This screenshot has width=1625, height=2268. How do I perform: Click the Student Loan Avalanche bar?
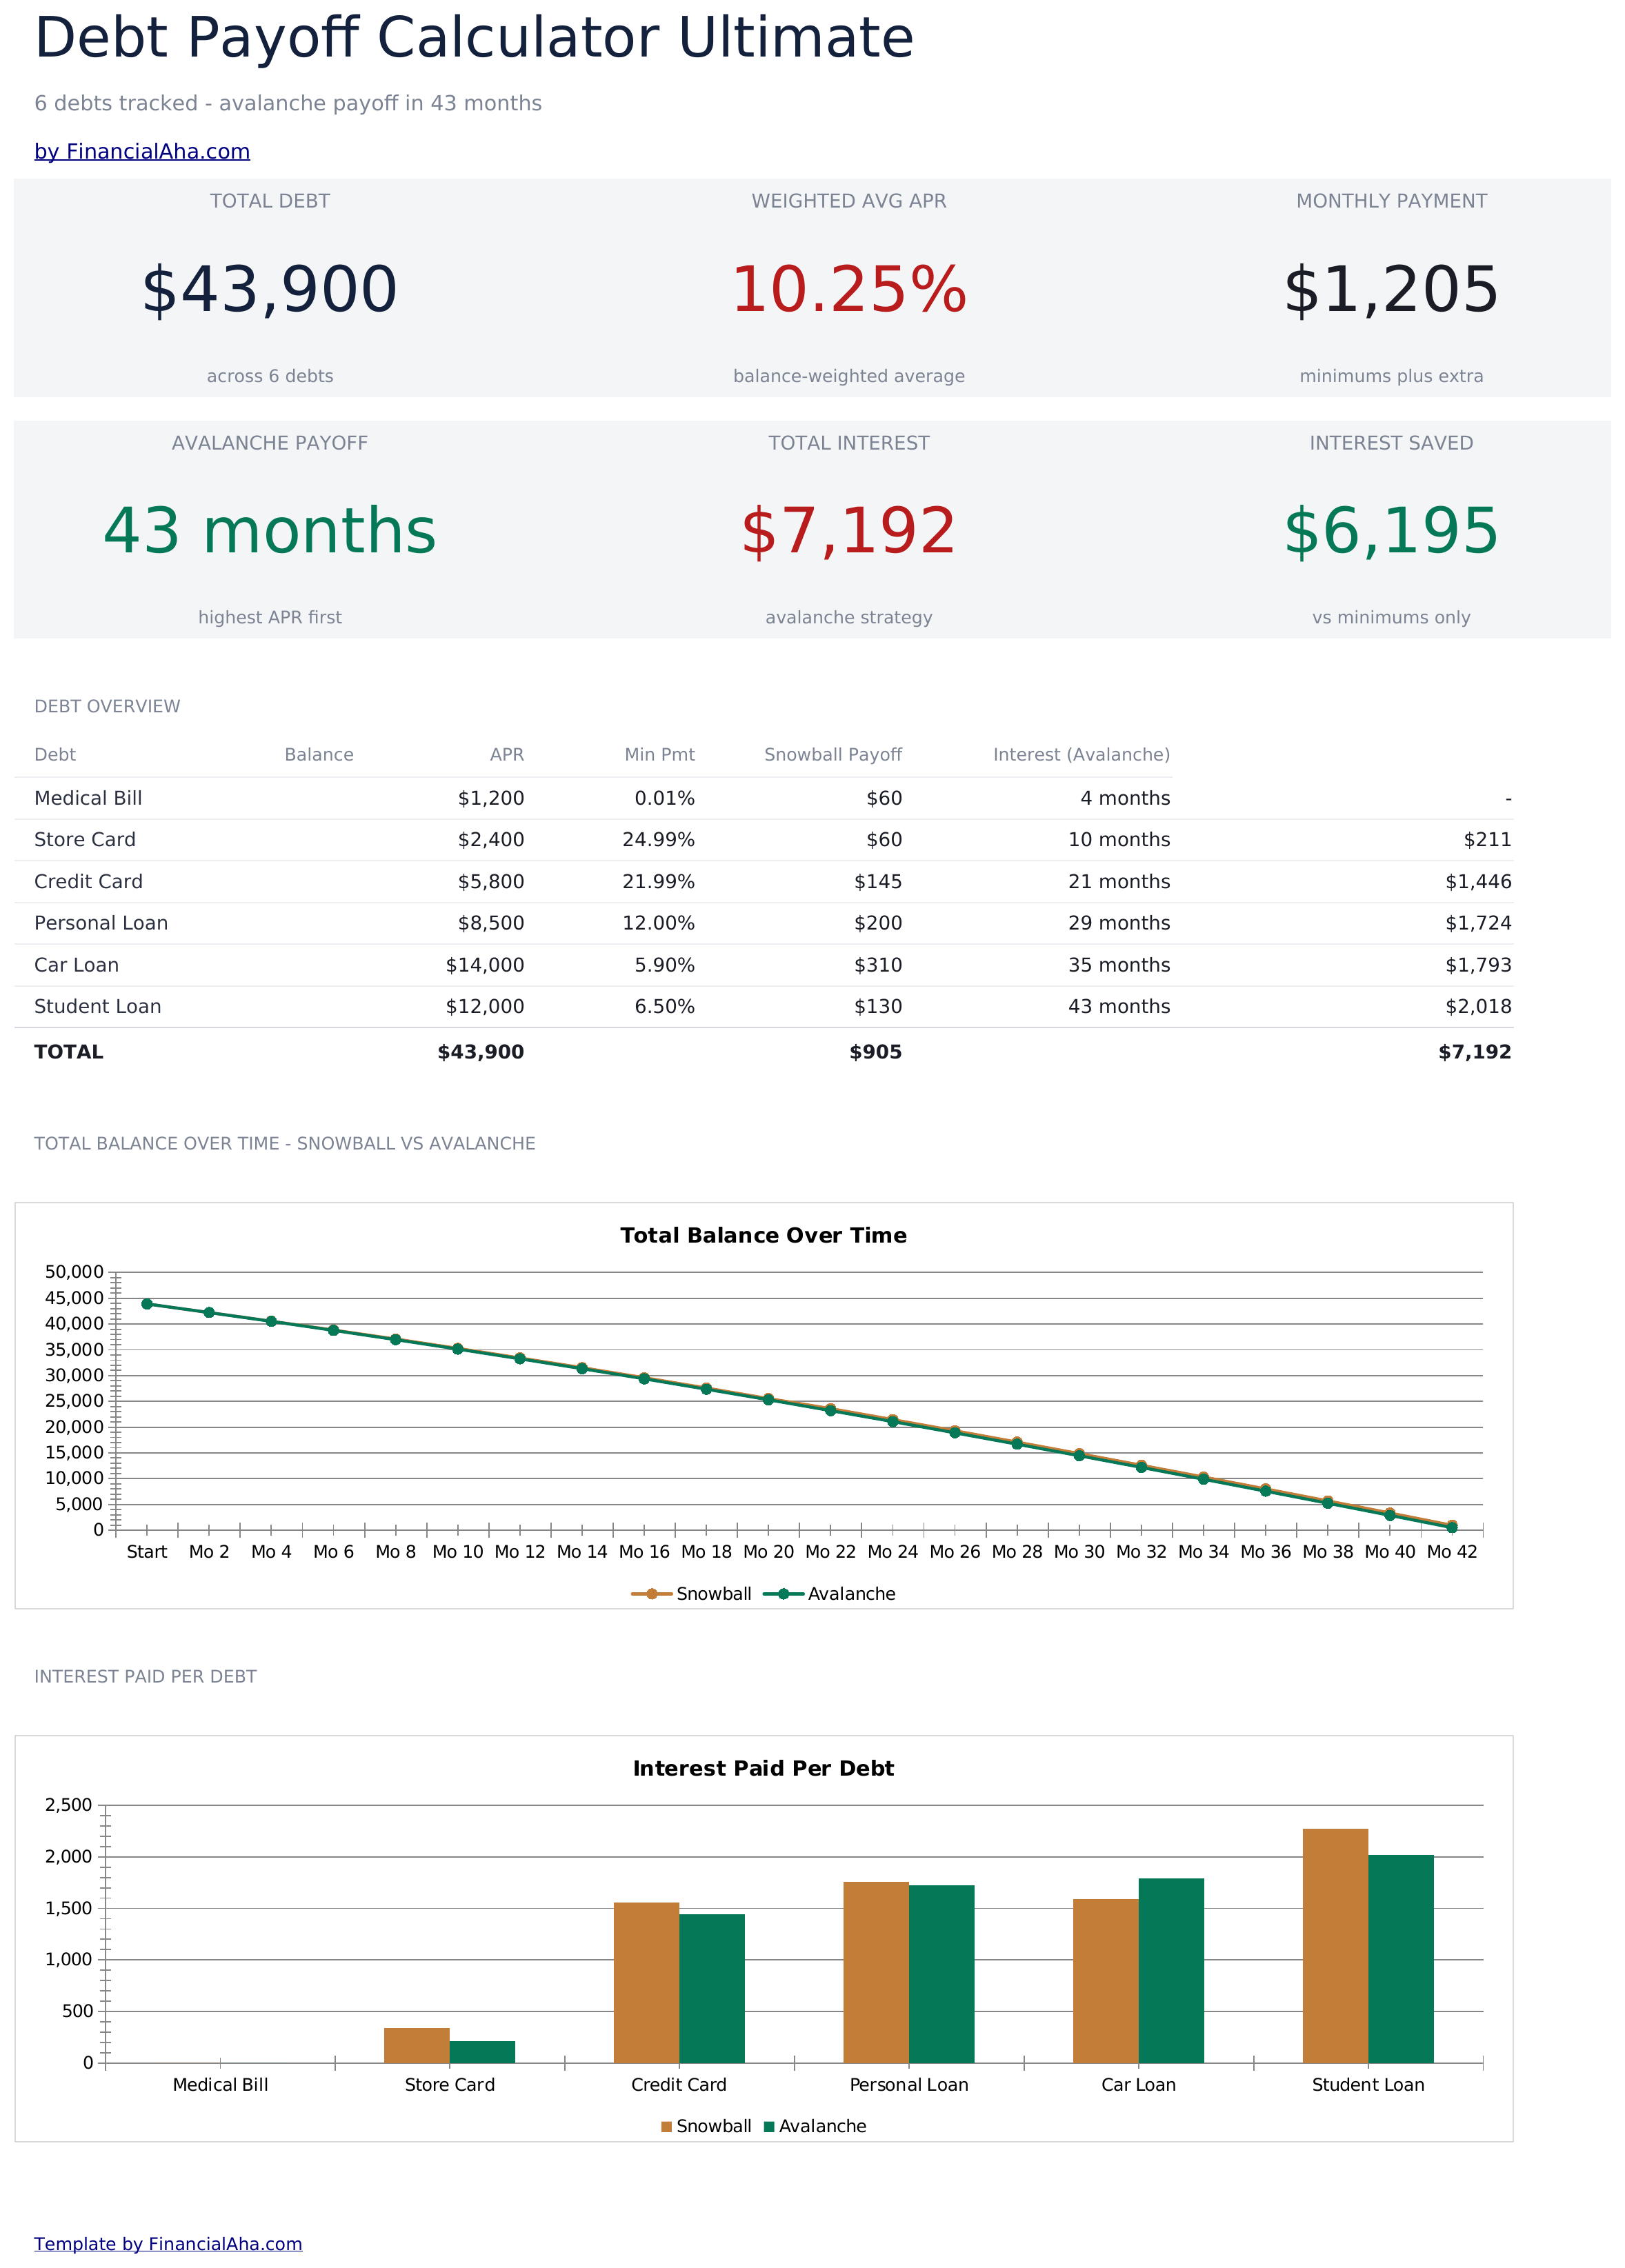(1400, 1959)
